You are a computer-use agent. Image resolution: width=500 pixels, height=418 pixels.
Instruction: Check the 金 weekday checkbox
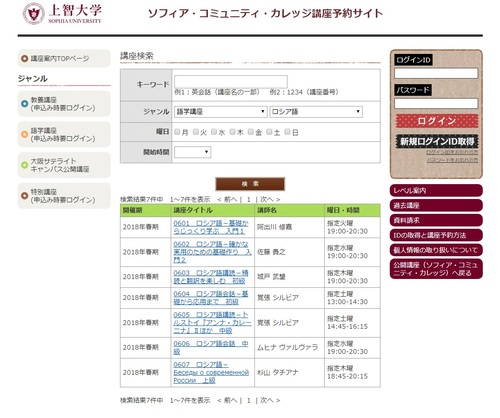pyautogui.click(x=251, y=132)
